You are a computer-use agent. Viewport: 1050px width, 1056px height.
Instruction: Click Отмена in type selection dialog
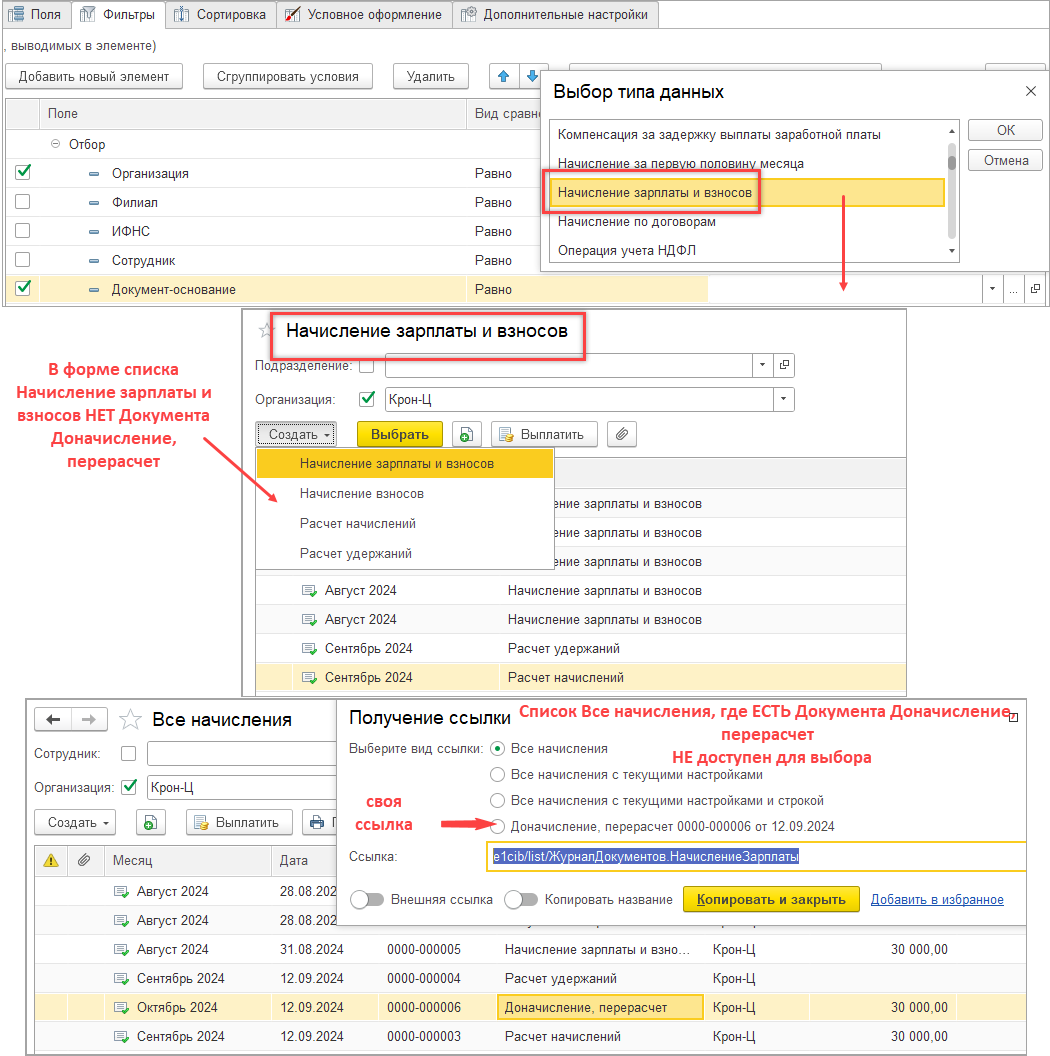1006,160
